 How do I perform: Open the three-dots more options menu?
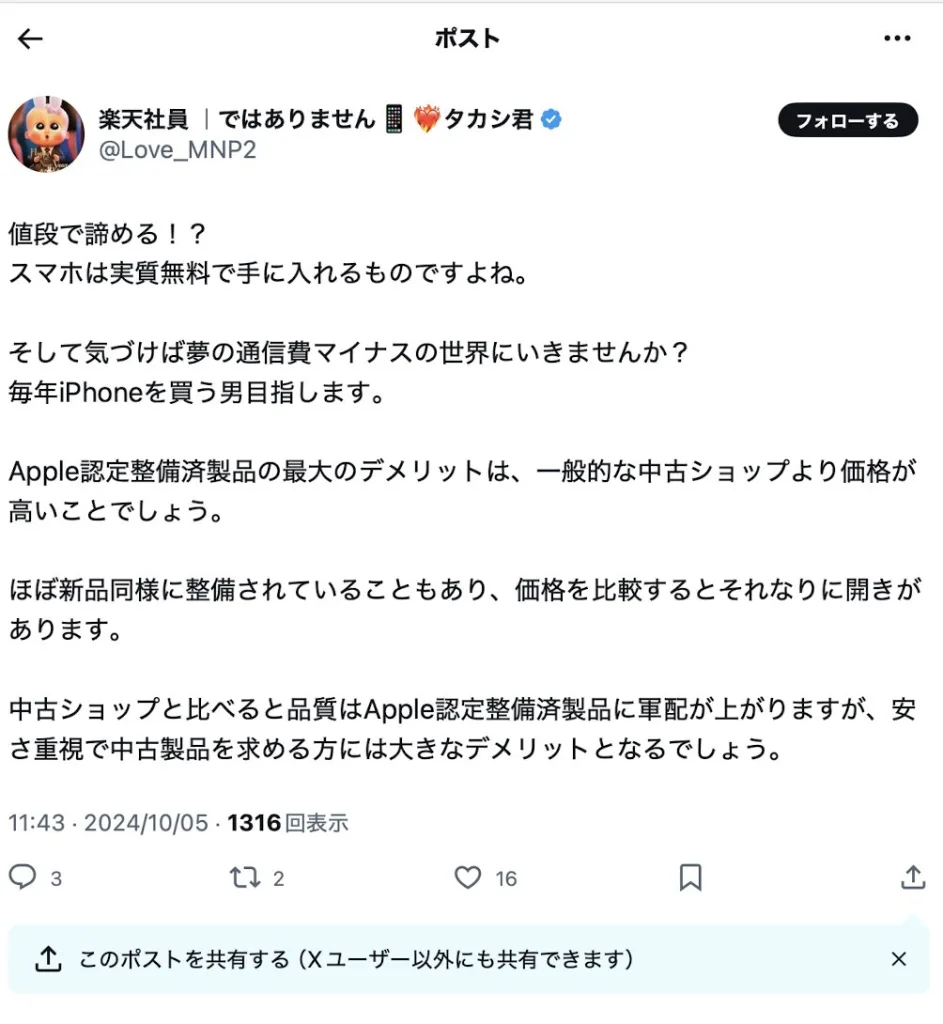pos(897,39)
